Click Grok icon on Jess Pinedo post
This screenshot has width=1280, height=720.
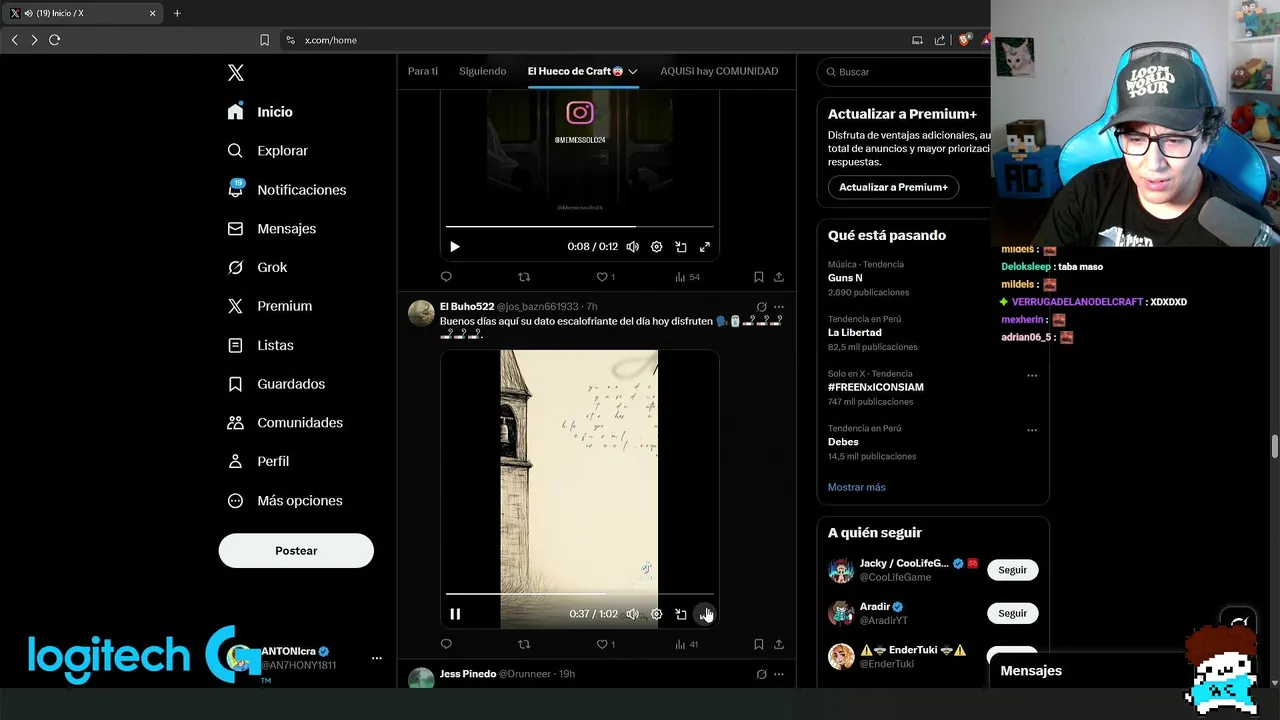(x=761, y=675)
